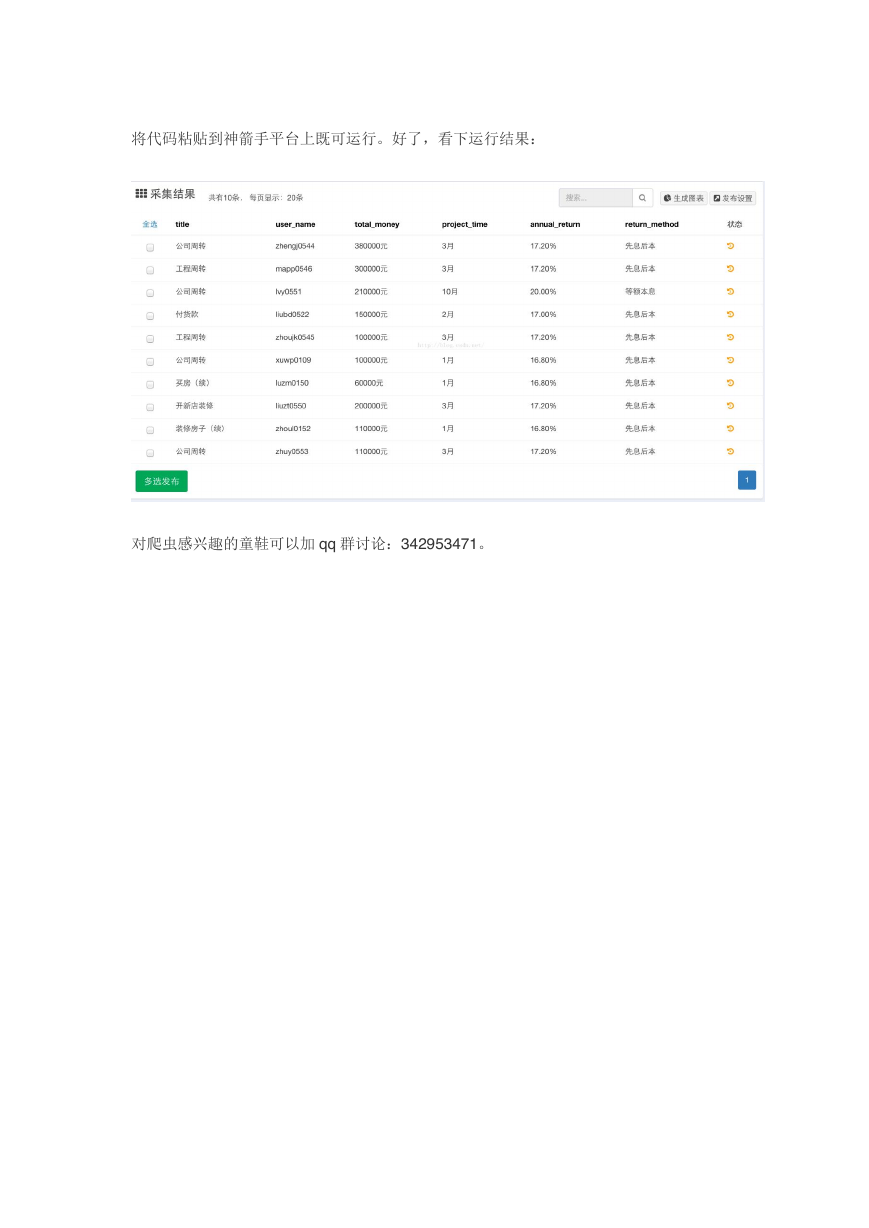The height and width of the screenshot is (1228, 869).
Task: Click status icon for zhuy0553 row
Action: (730, 451)
